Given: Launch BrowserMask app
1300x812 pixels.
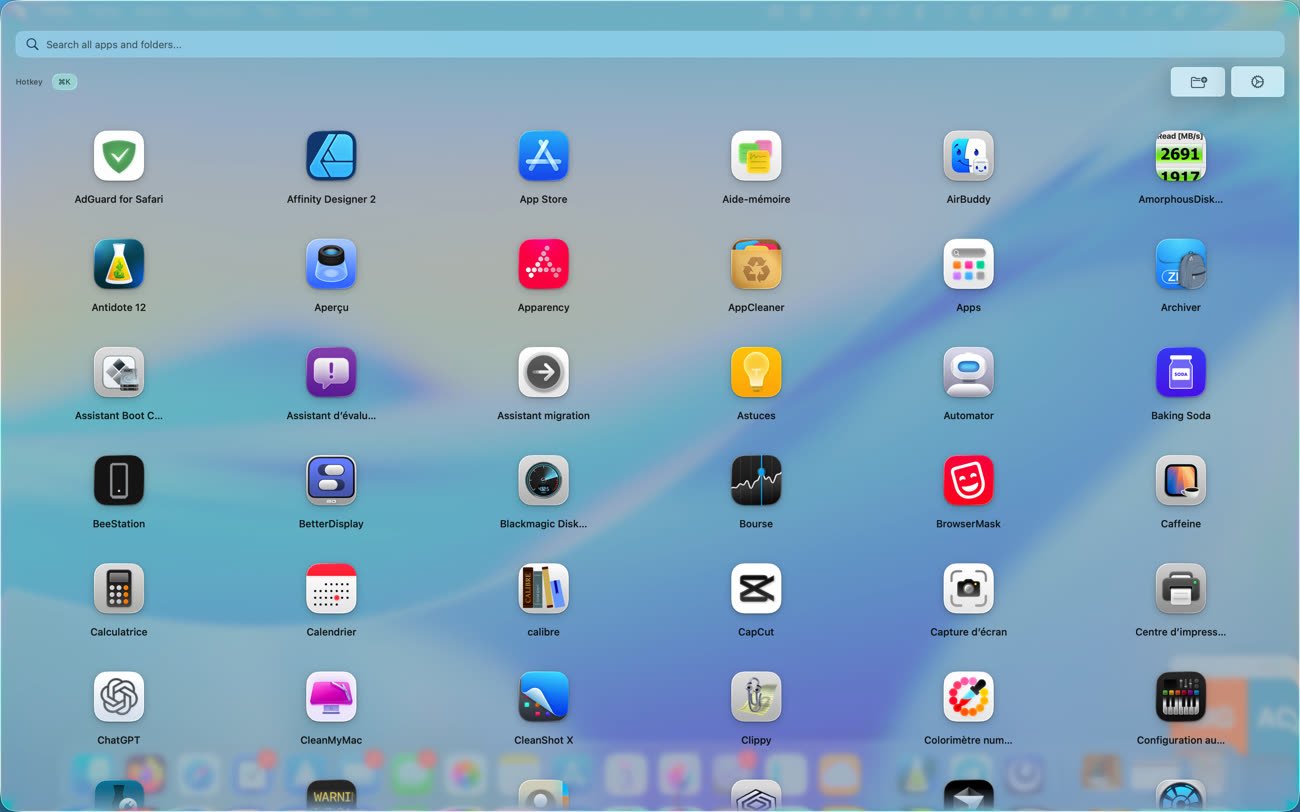Looking at the screenshot, I should click(968, 480).
